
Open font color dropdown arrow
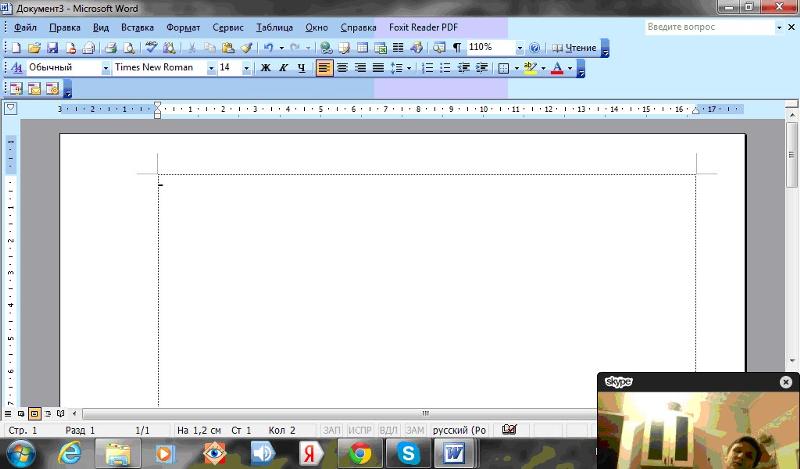570,68
